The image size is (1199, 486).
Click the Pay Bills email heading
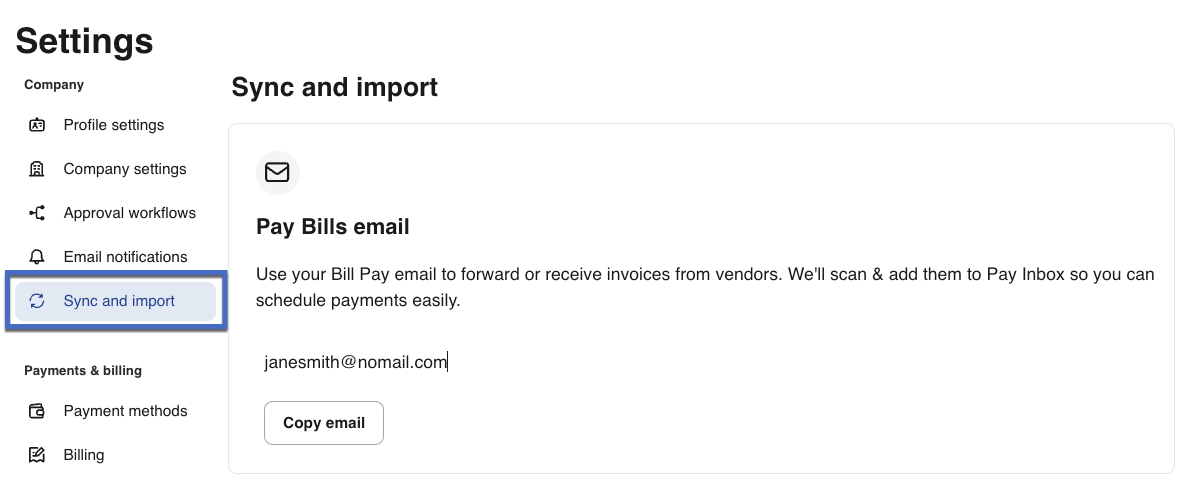tap(333, 227)
